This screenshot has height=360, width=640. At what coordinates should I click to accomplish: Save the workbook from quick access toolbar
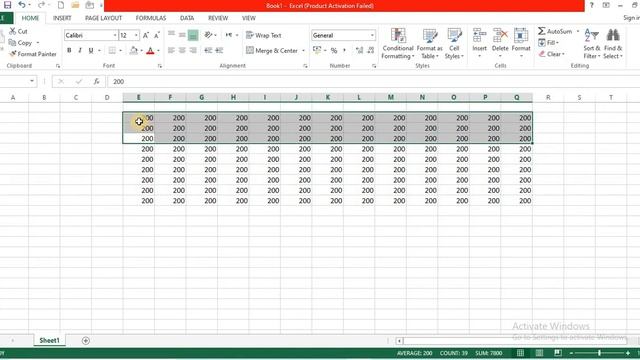[x=7, y=5]
